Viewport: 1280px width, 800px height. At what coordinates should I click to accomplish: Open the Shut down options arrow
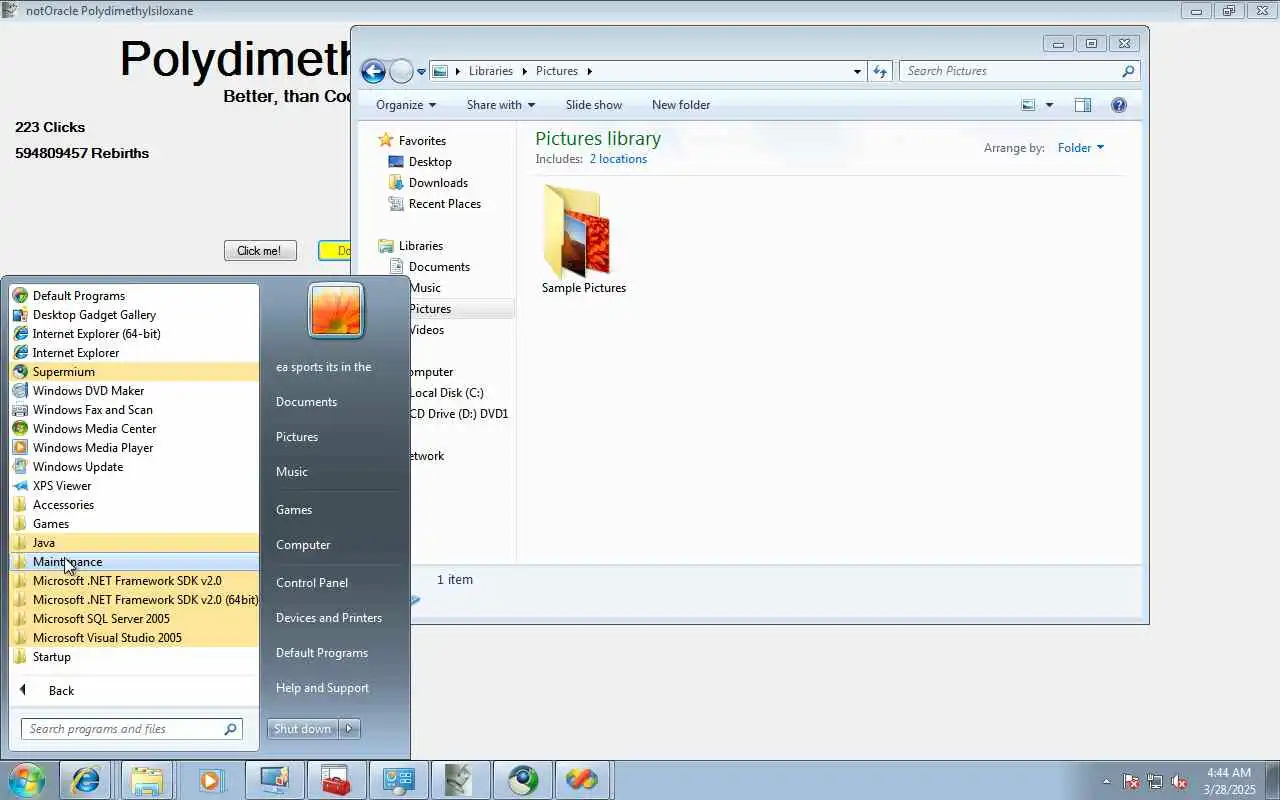click(x=350, y=729)
